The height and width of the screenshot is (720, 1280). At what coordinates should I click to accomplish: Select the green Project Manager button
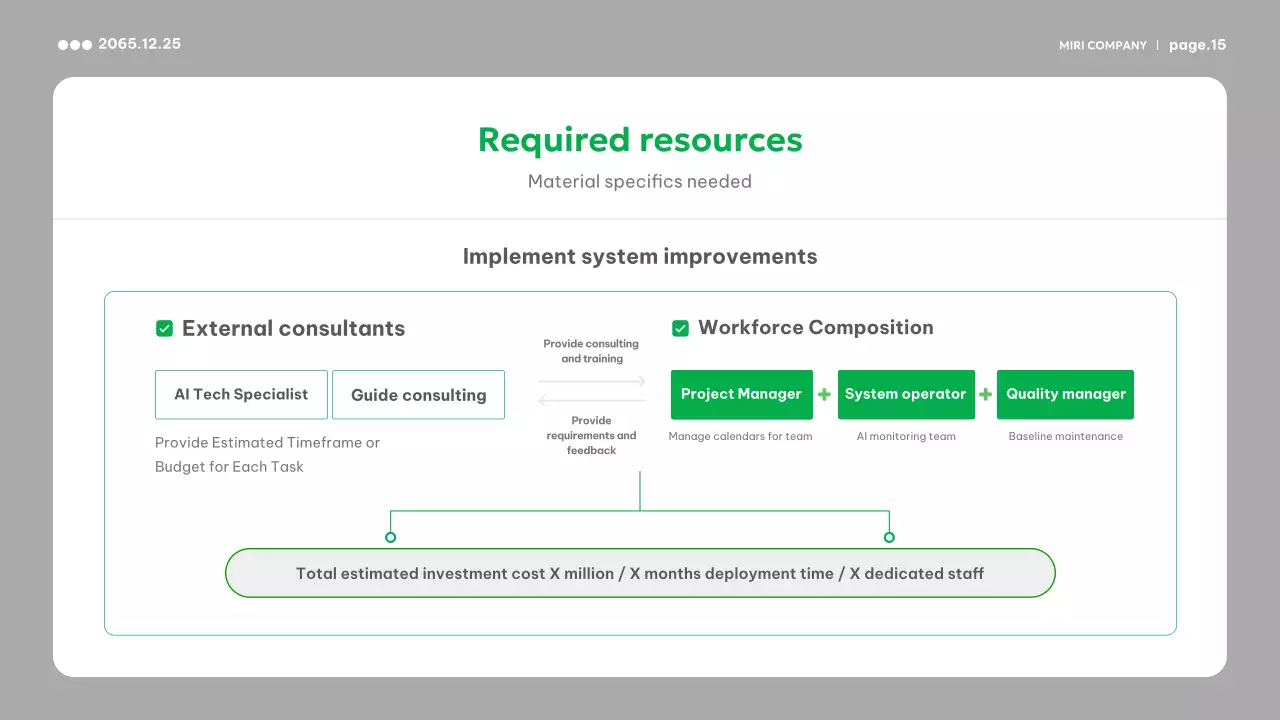(741, 395)
